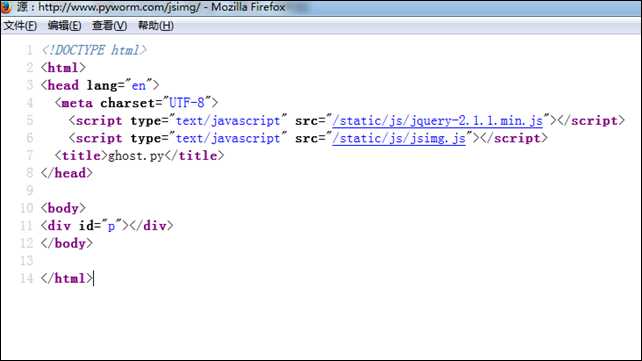Open the 编辑(E) menu
The width and height of the screenshot is (642, 361).
click(64, 26)
